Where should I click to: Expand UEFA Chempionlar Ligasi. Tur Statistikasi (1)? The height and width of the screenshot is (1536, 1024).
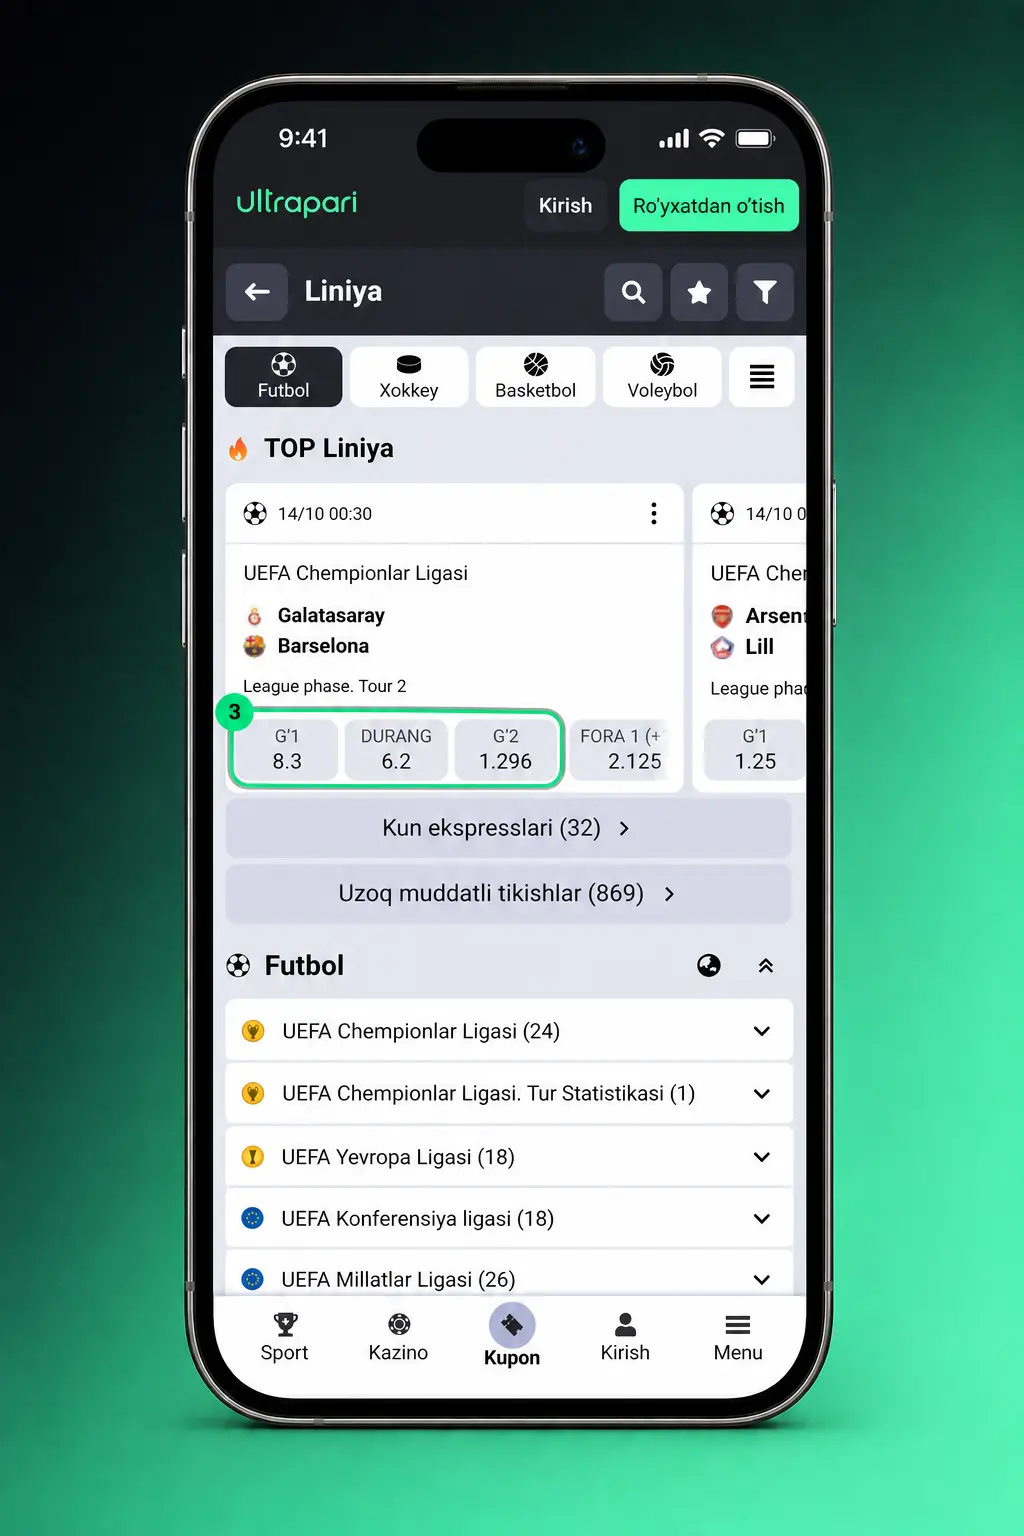click(509, 1094)
